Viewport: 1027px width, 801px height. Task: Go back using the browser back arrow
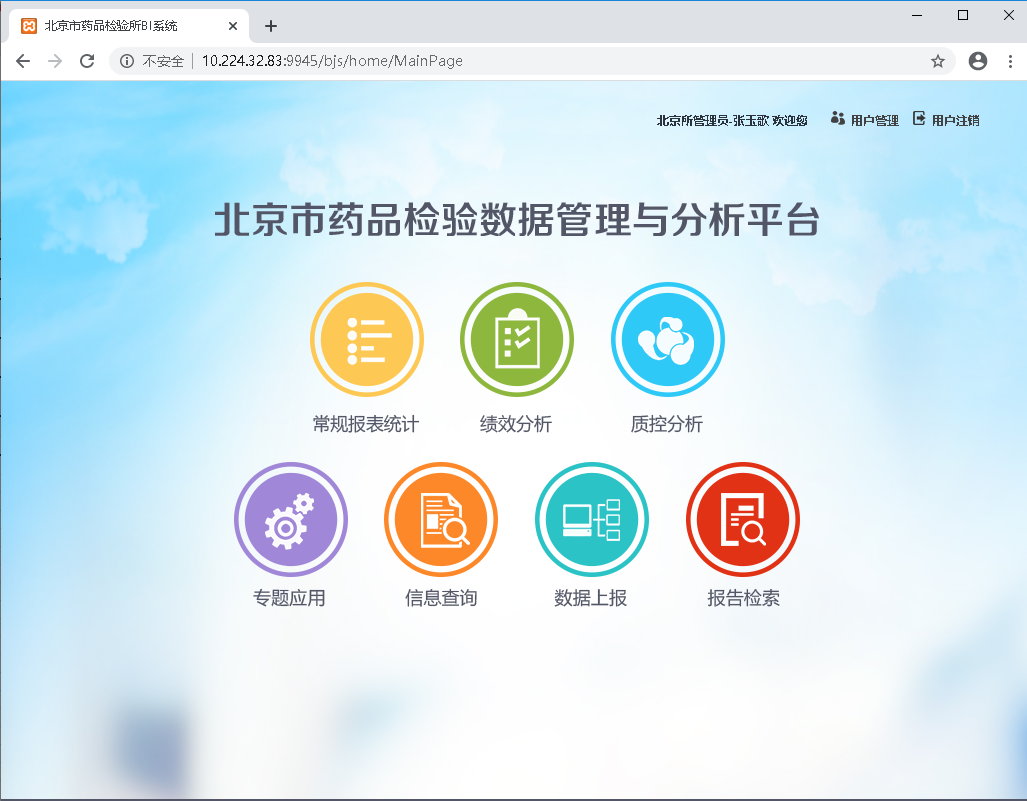coord(23,61)
